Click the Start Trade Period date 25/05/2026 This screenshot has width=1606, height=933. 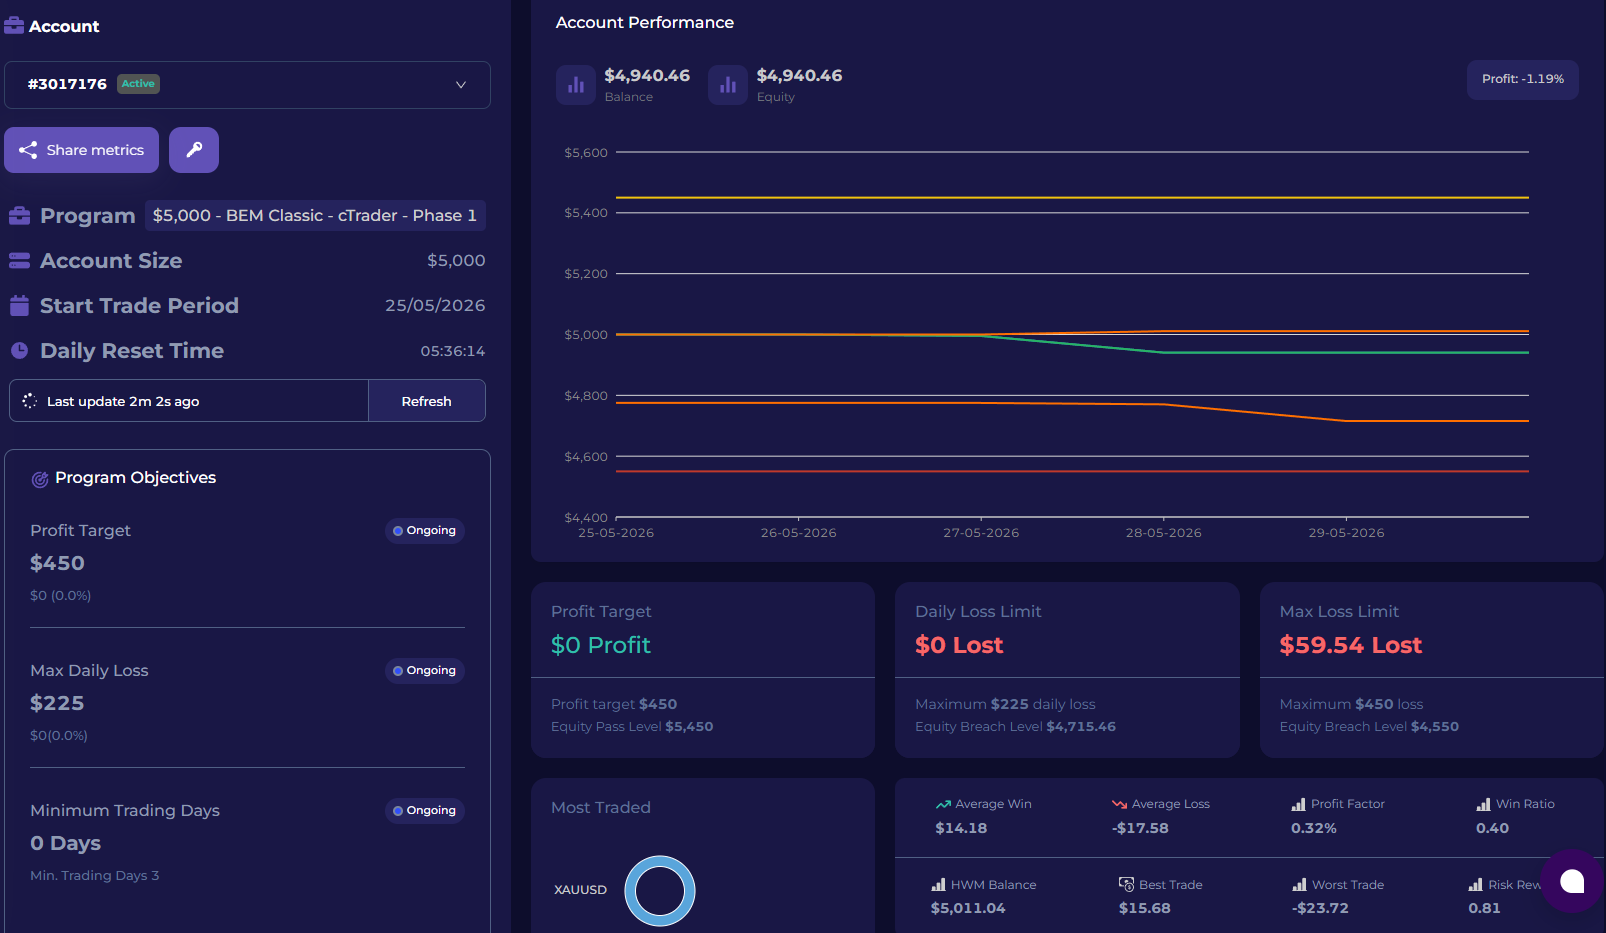pos(435,306)
